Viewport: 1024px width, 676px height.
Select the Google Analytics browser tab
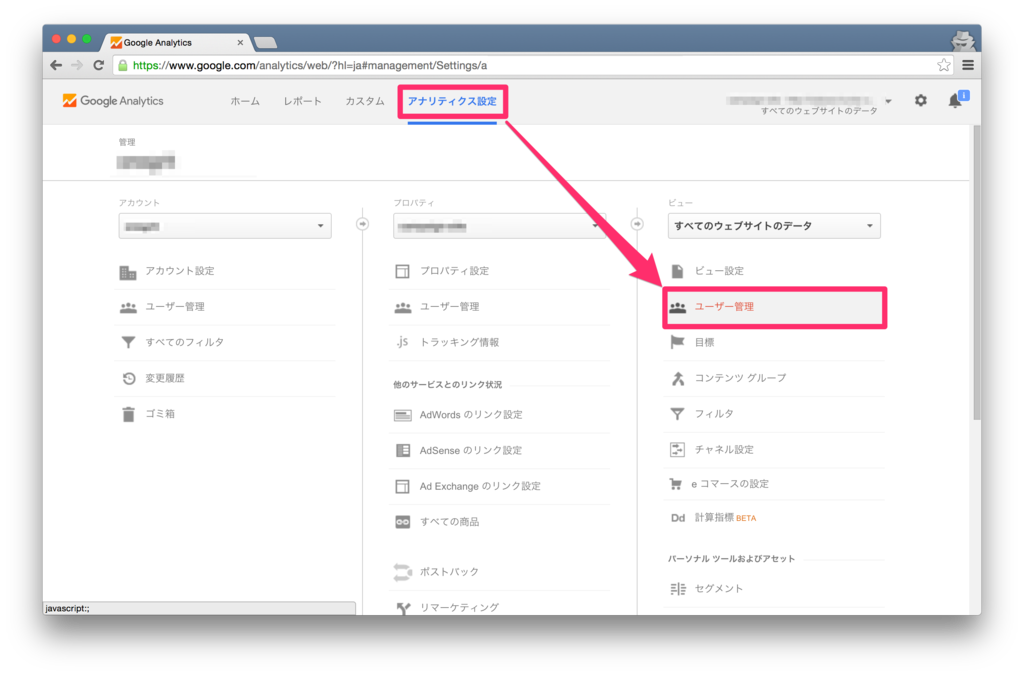click(175, 42)
